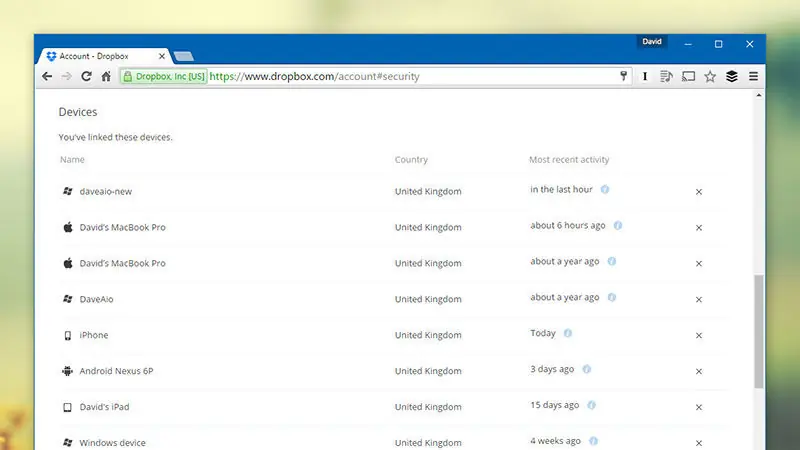Image resolution: width=800 pixels, height=450 pixels.
Task: Maximize the Chrome window
Action: pos(718,44)
